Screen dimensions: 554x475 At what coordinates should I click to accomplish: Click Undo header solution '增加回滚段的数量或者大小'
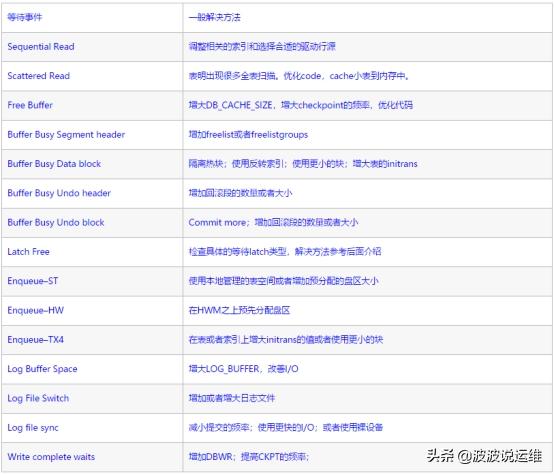pos(240,193)
